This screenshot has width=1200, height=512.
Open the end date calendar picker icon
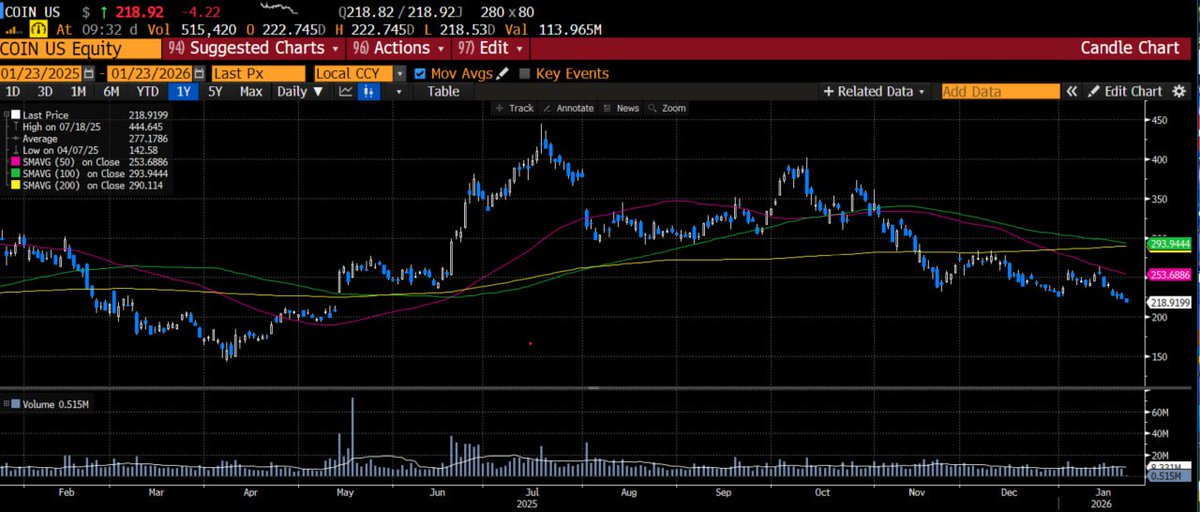[x=201, y=73]
